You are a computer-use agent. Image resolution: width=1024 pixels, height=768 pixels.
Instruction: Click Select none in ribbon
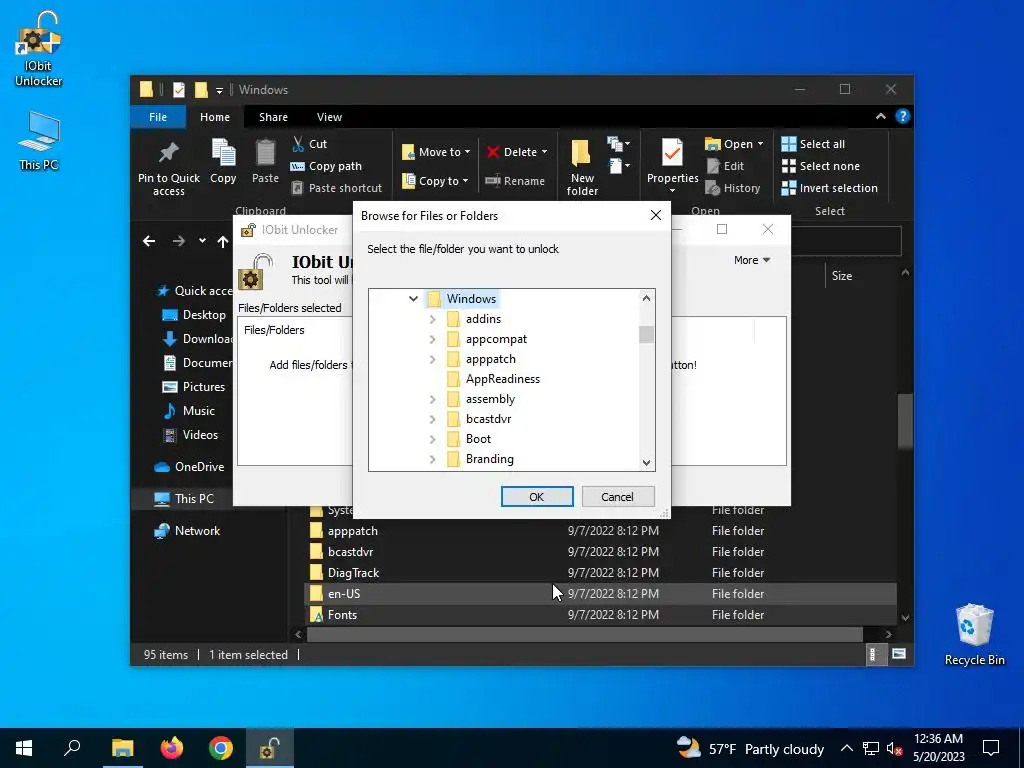click(x=821, y=166)
